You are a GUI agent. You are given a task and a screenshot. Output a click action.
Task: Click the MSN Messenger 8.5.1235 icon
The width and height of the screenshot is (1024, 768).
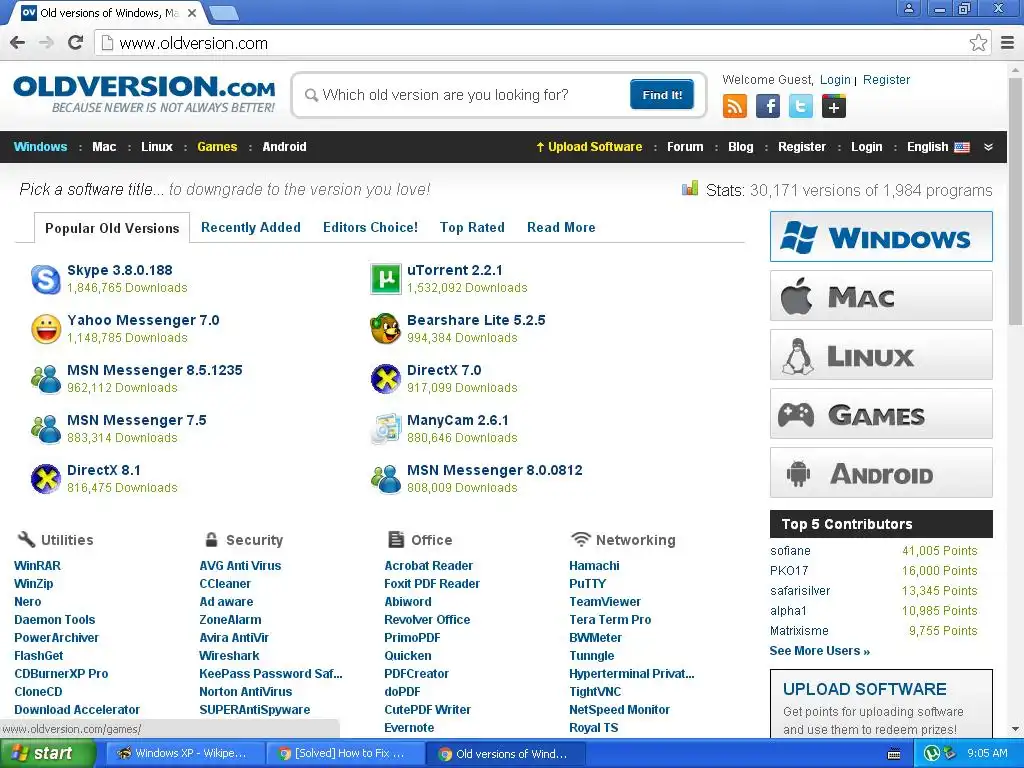point(46,379)
